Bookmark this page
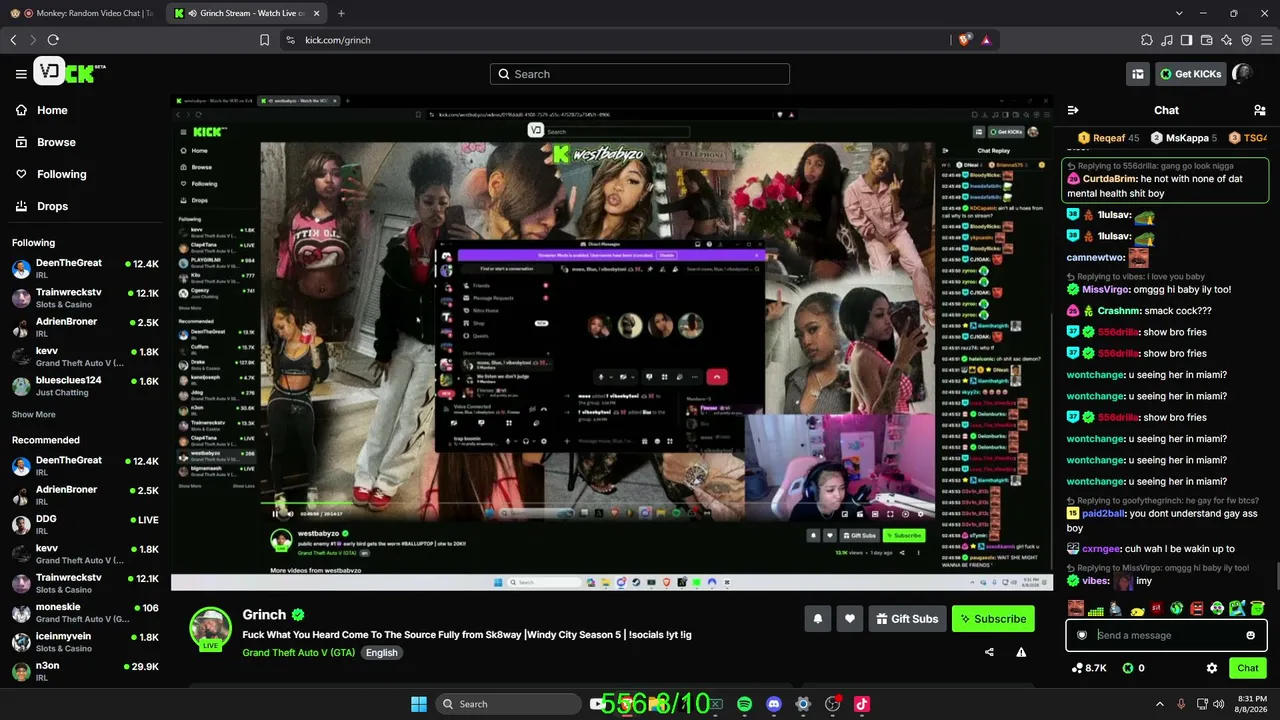Image resolution: width=1280 pixels, height=720 pixels. click(264, 40)
